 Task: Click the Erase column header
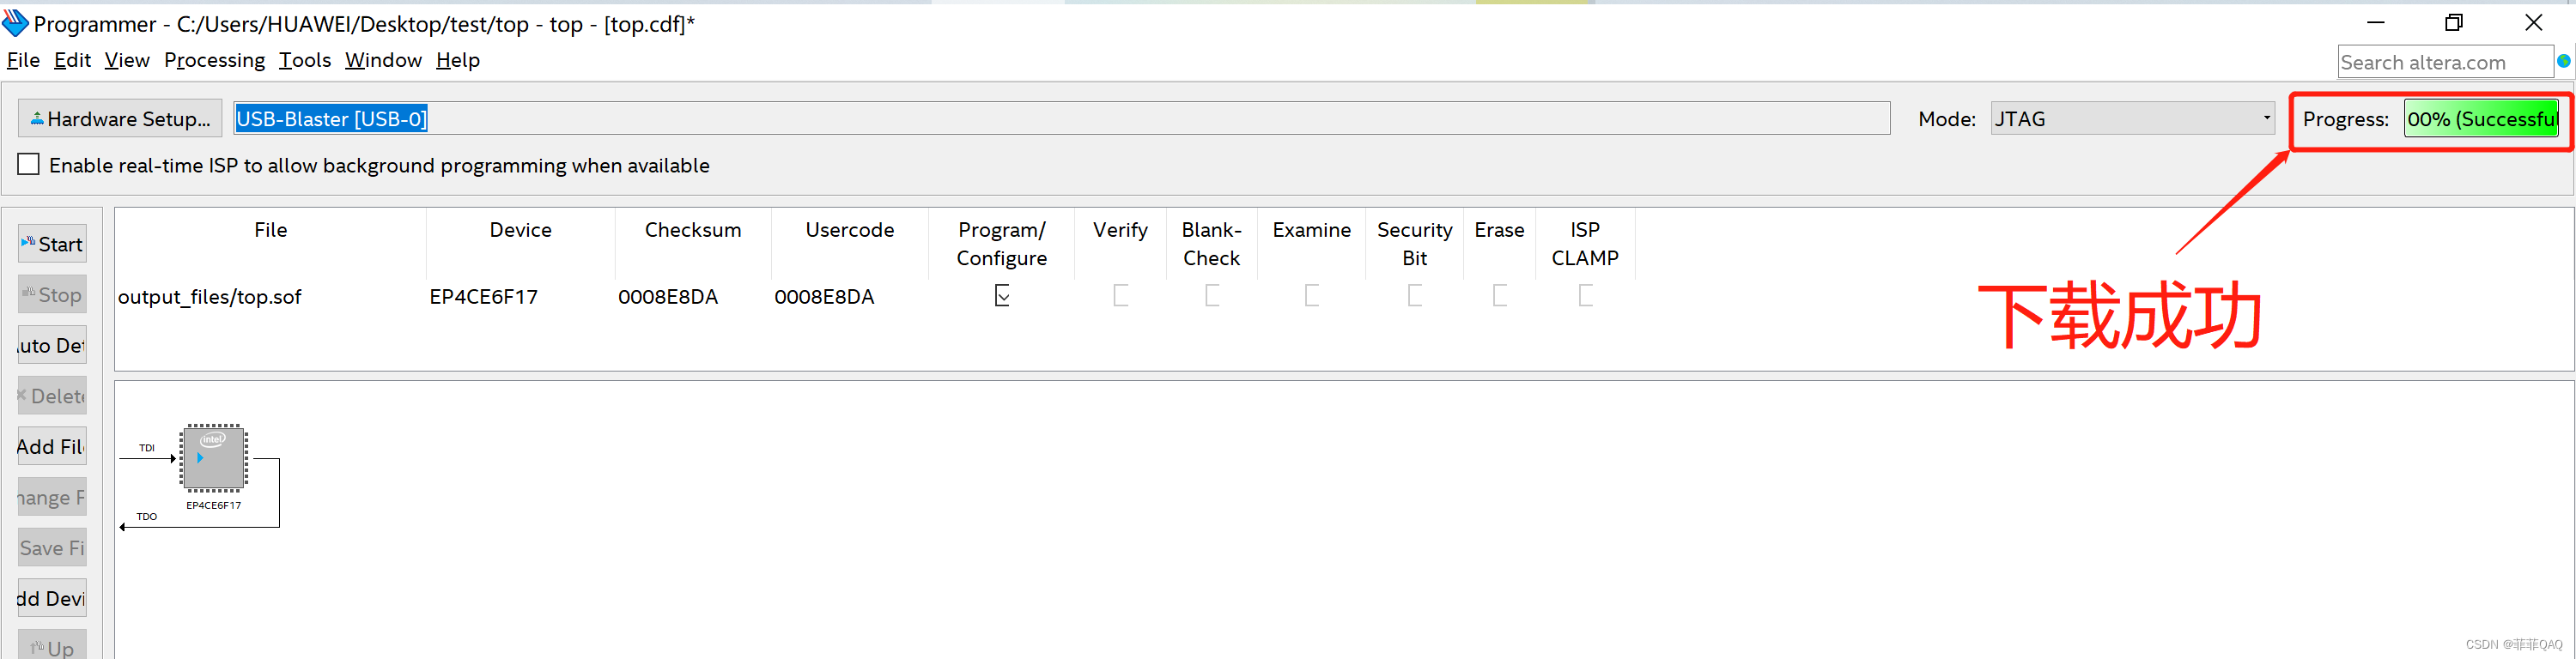pos(1500,230)
